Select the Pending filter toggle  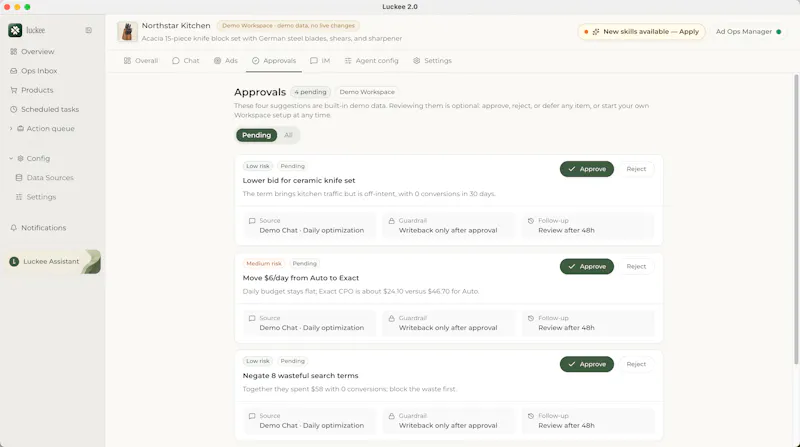[256, 135]
